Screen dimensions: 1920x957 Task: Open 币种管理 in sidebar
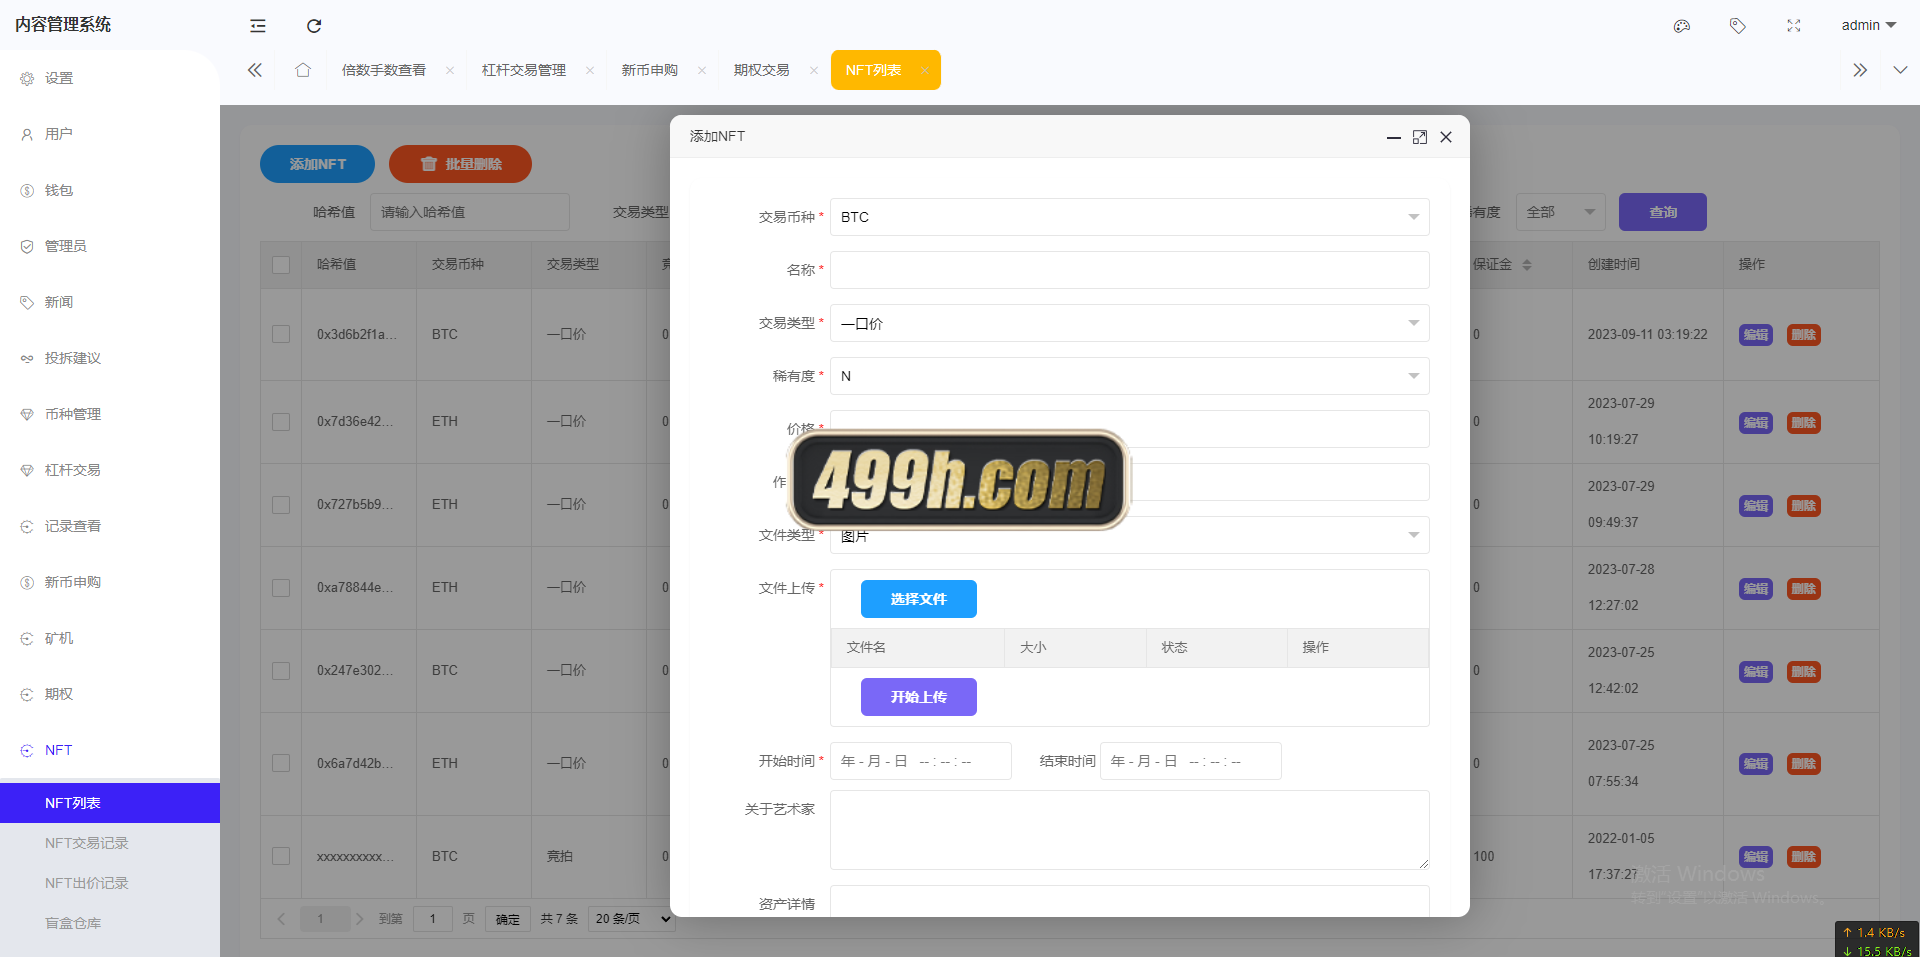(x=110, y=414)
